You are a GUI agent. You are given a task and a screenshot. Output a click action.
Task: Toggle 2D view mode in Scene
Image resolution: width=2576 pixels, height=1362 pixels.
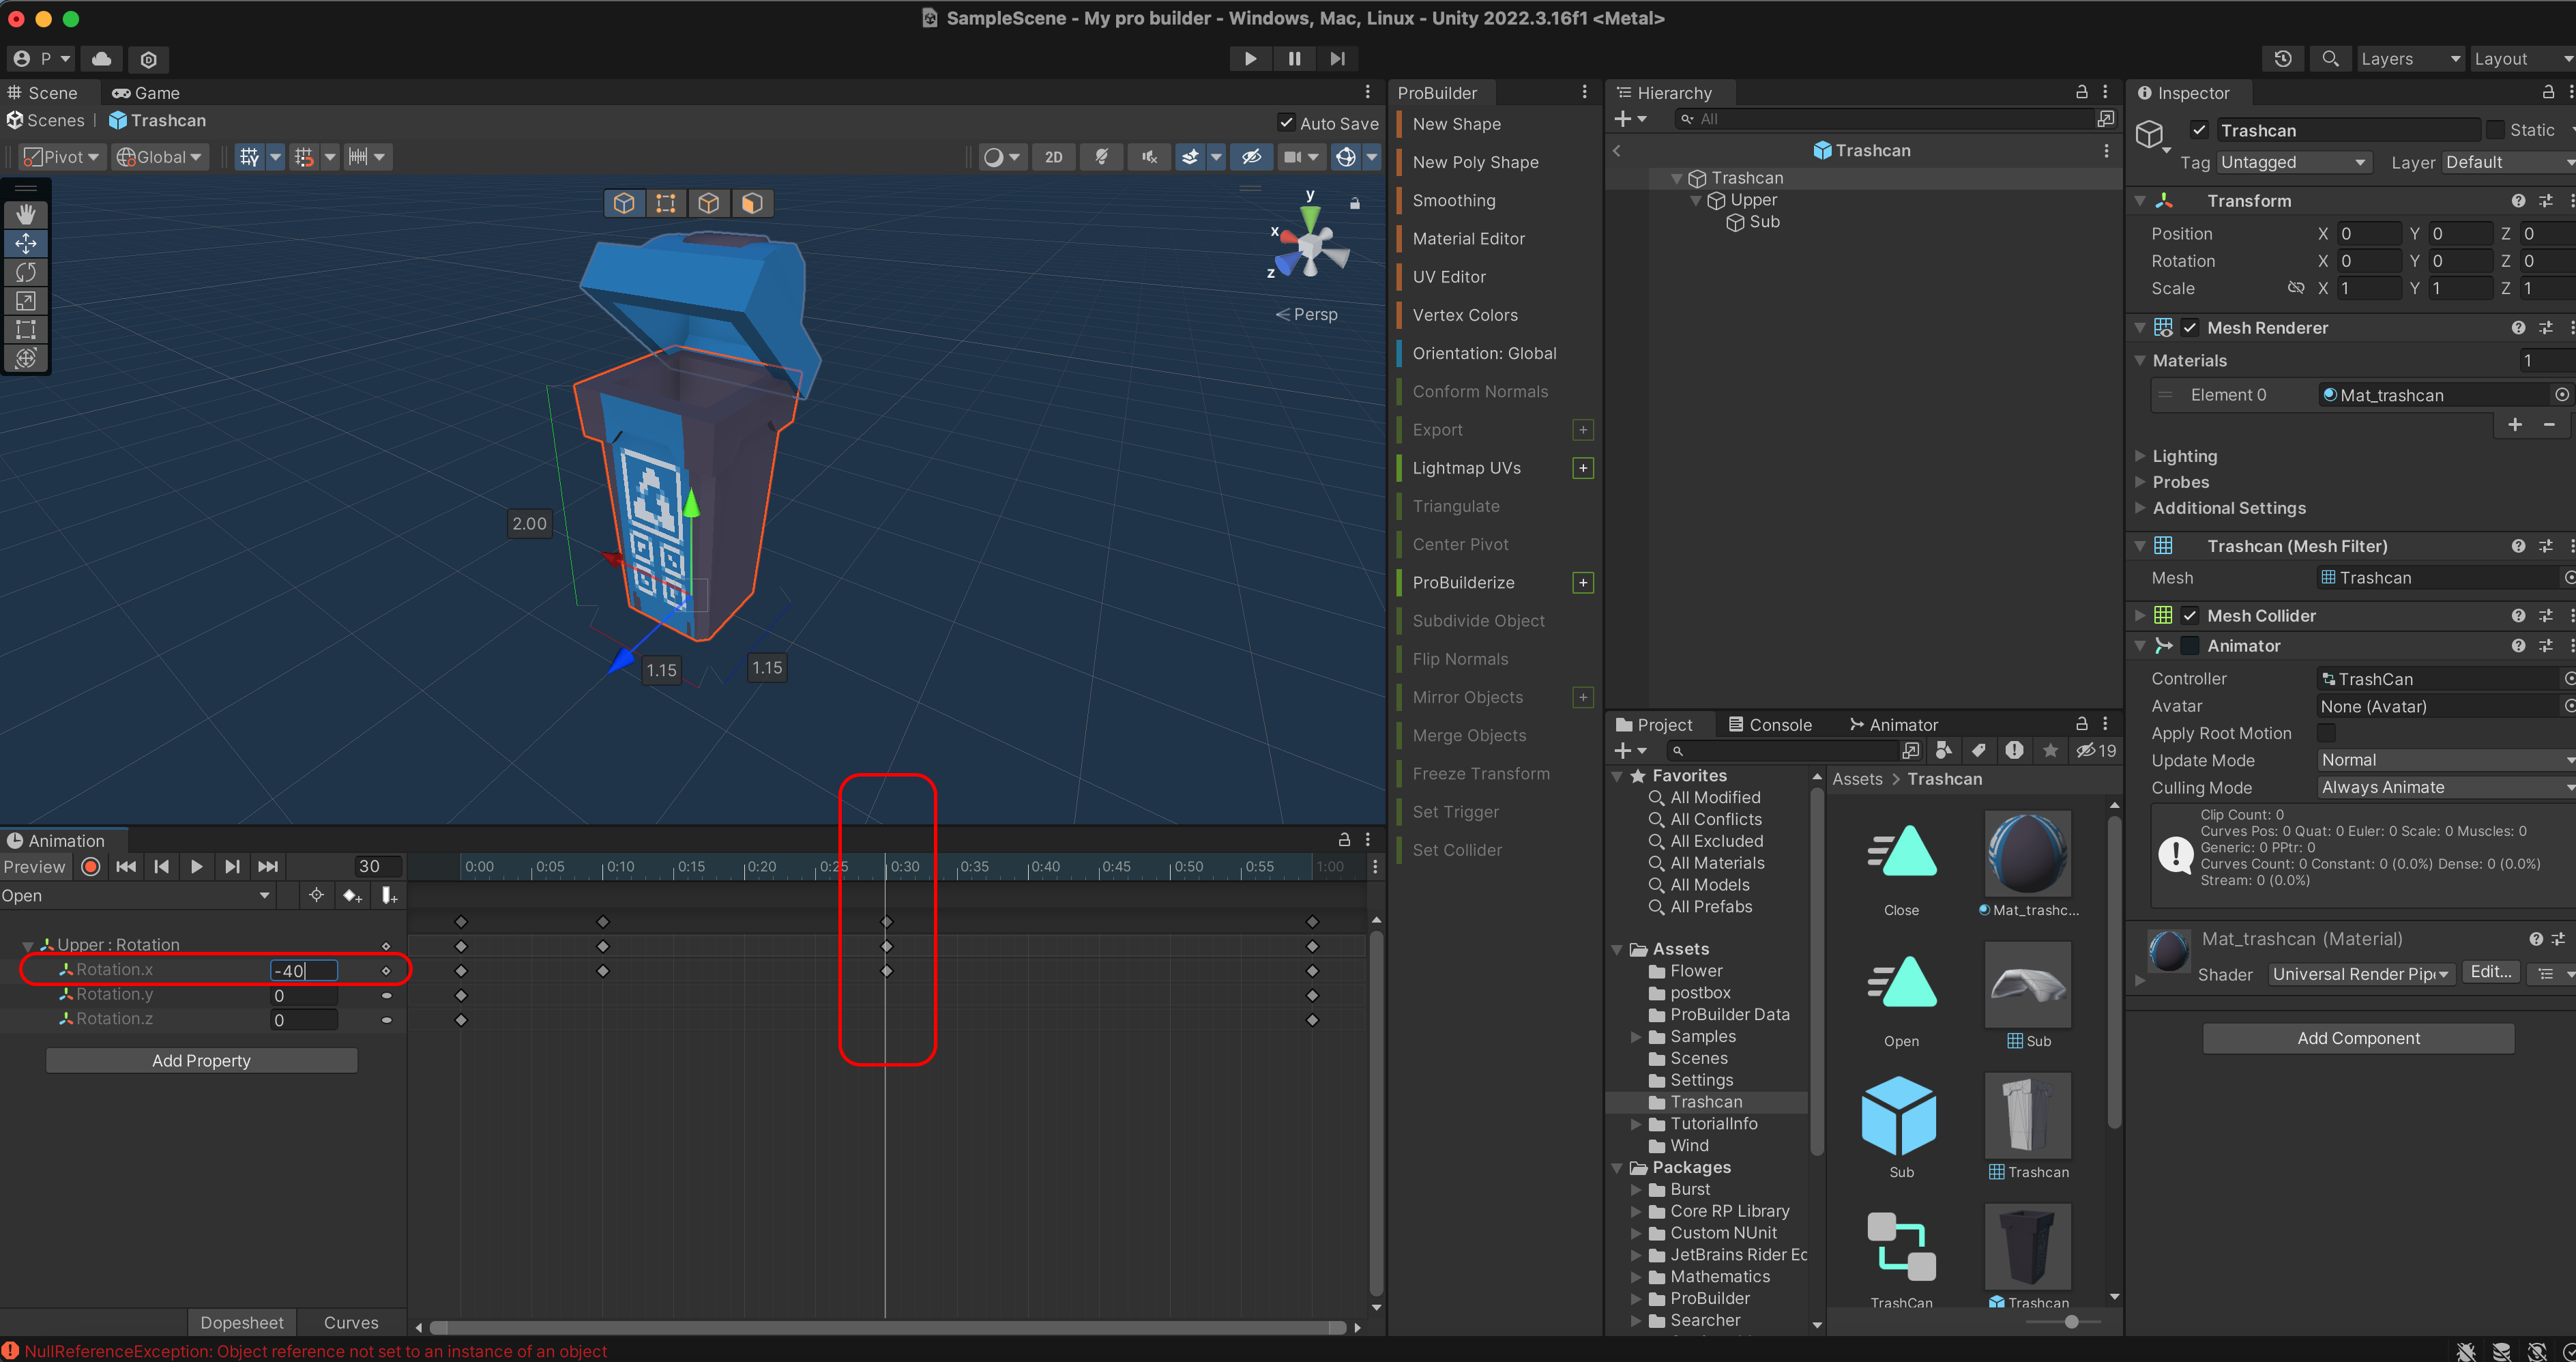click(1053, 157)
